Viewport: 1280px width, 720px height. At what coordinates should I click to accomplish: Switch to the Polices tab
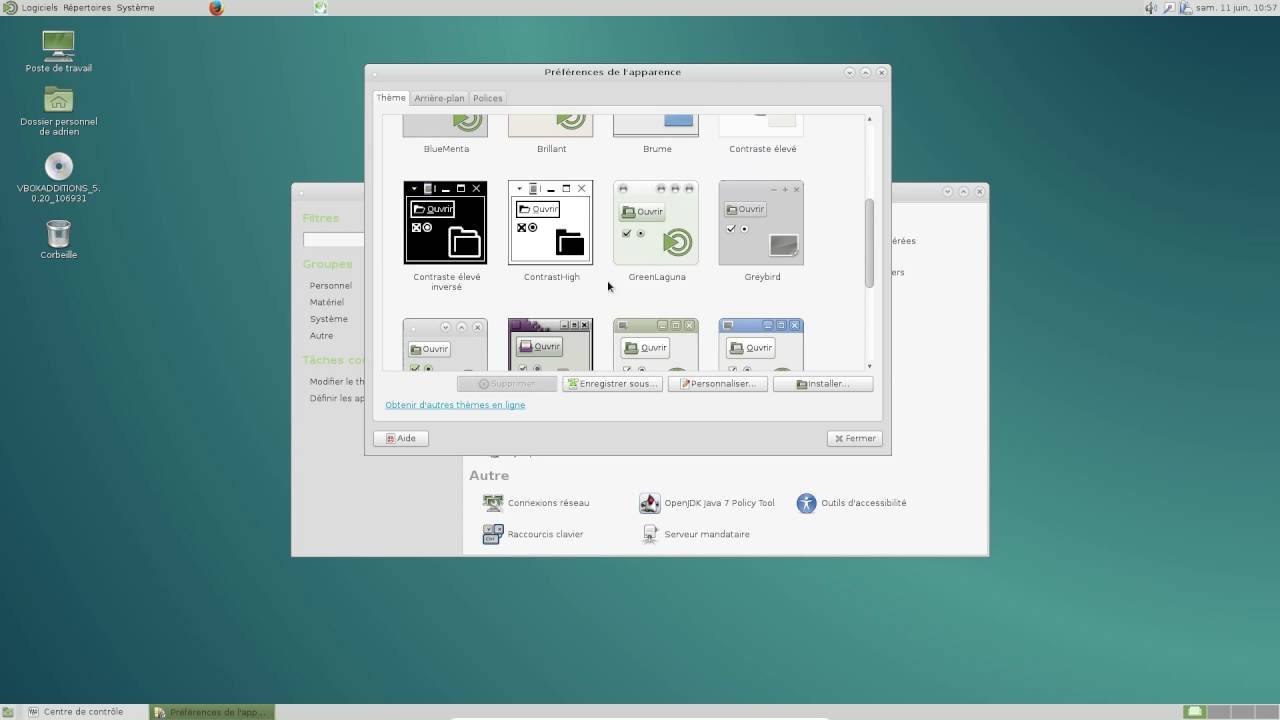pos(488,98)
